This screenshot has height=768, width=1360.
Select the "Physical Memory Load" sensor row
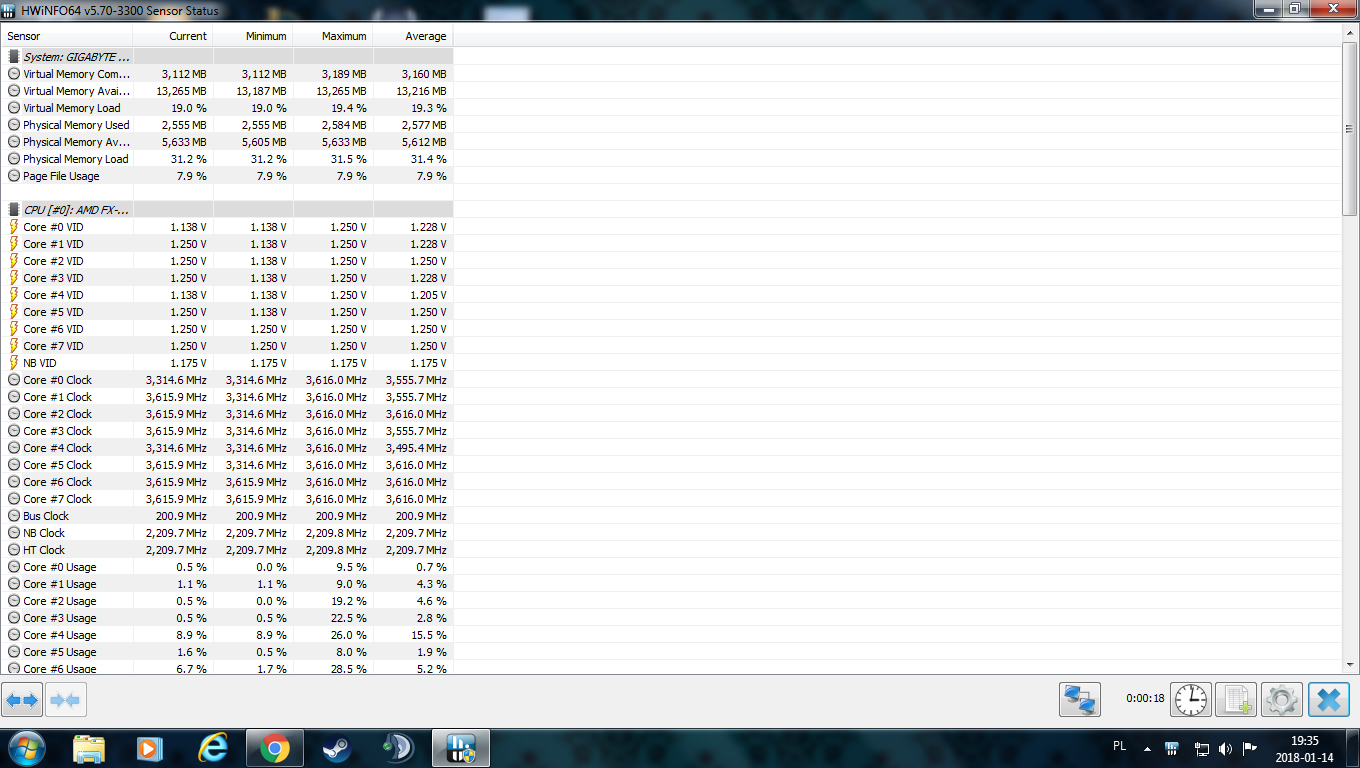point(228,159)
